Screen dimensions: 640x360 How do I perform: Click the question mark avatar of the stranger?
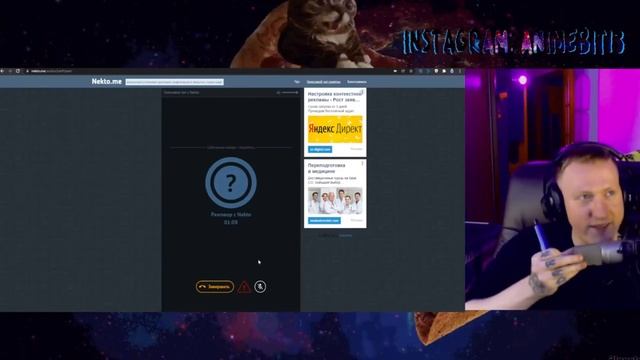[231, 182]
